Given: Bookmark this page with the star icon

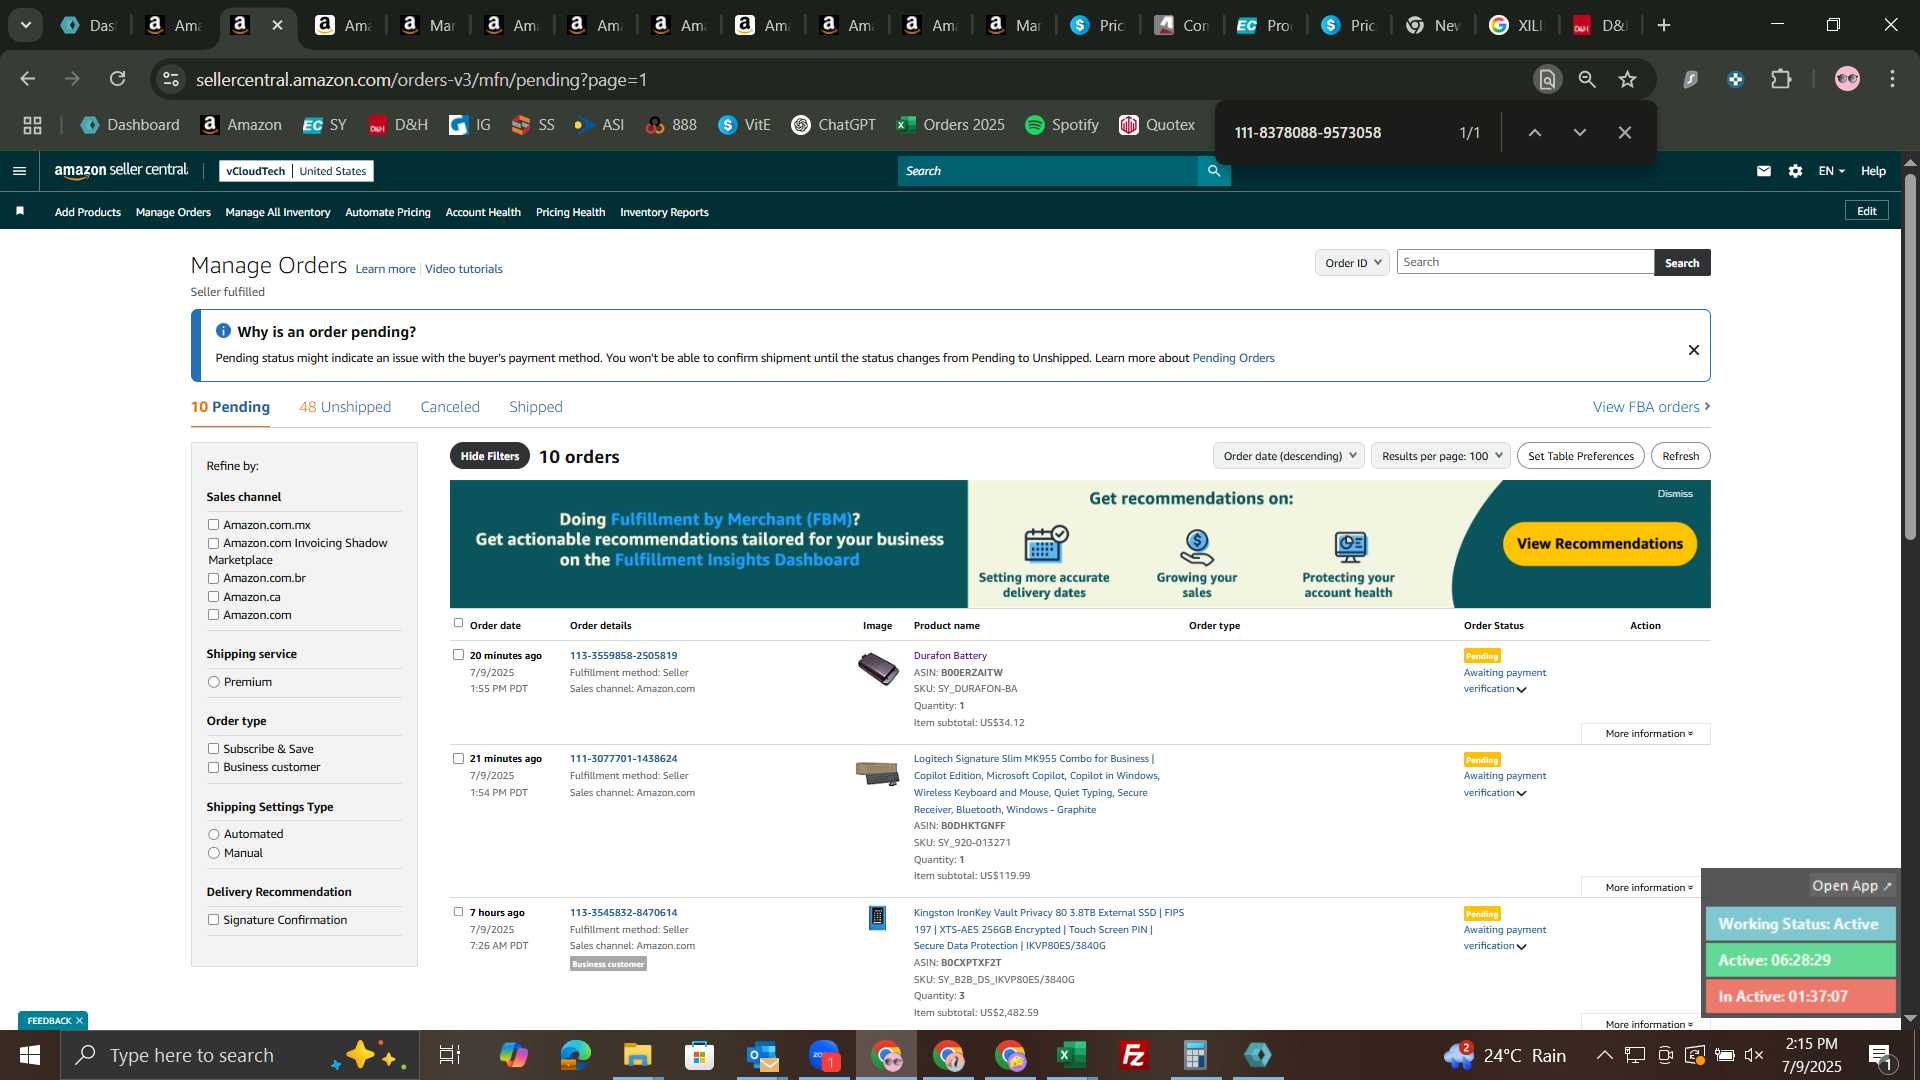Looking at the screenshot, I should [1628, 79].
